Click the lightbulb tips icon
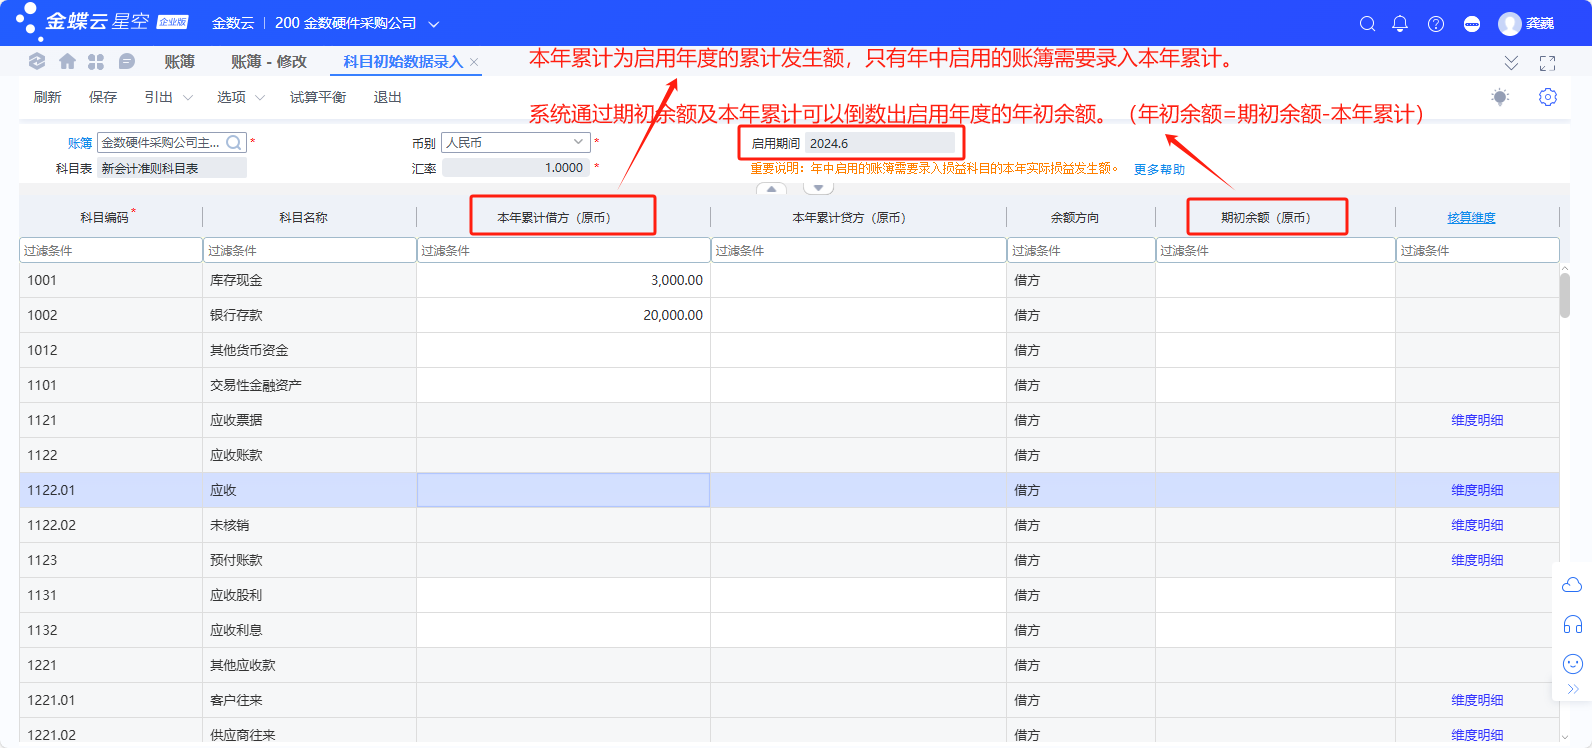Screen dimensions: 1592x748 (x=1499, y=97)
